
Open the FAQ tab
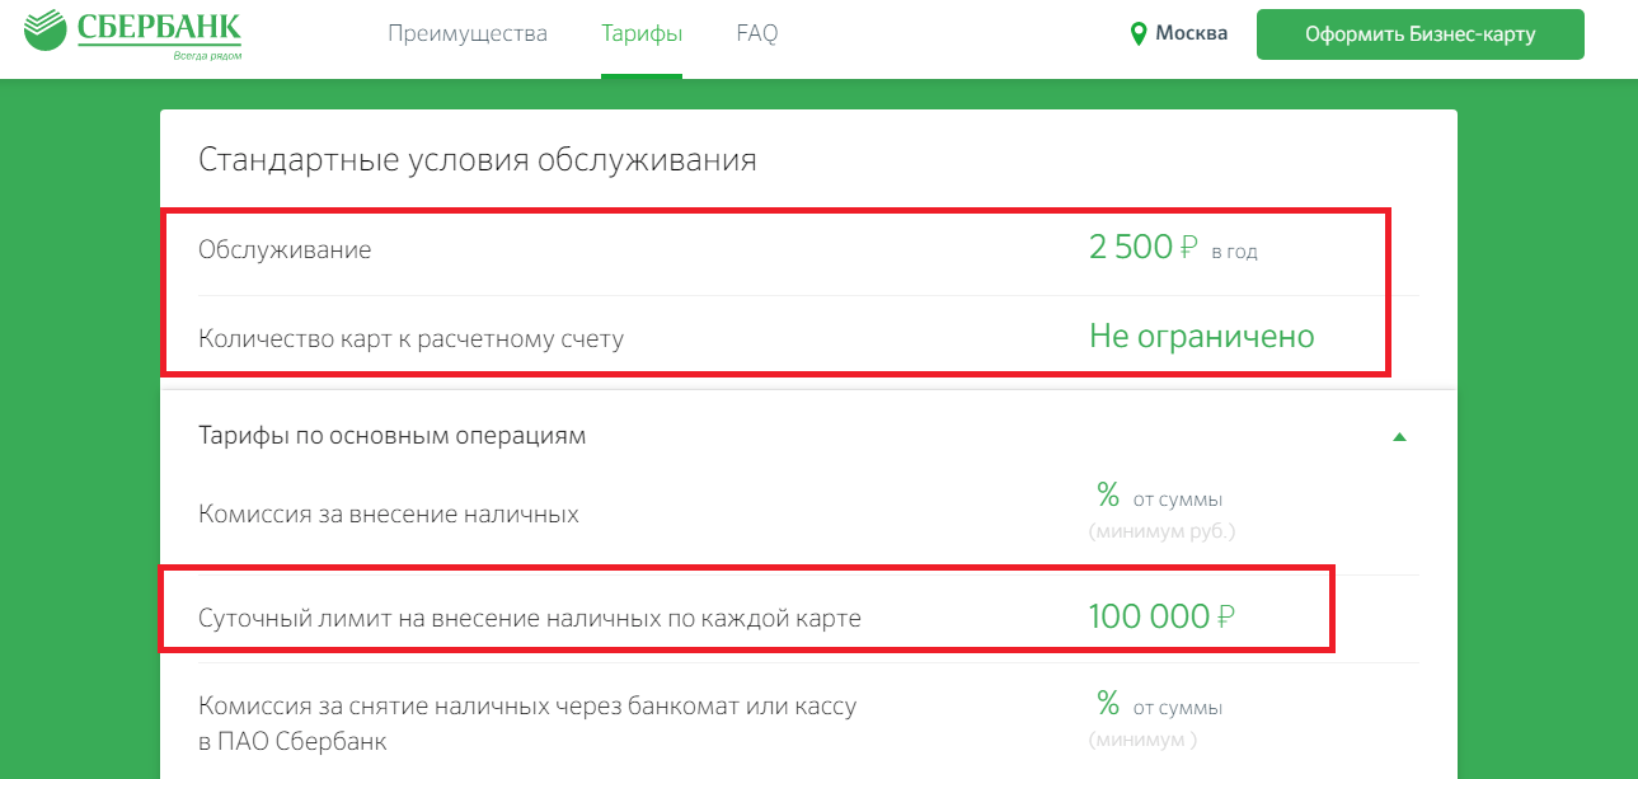coord(756,34)
